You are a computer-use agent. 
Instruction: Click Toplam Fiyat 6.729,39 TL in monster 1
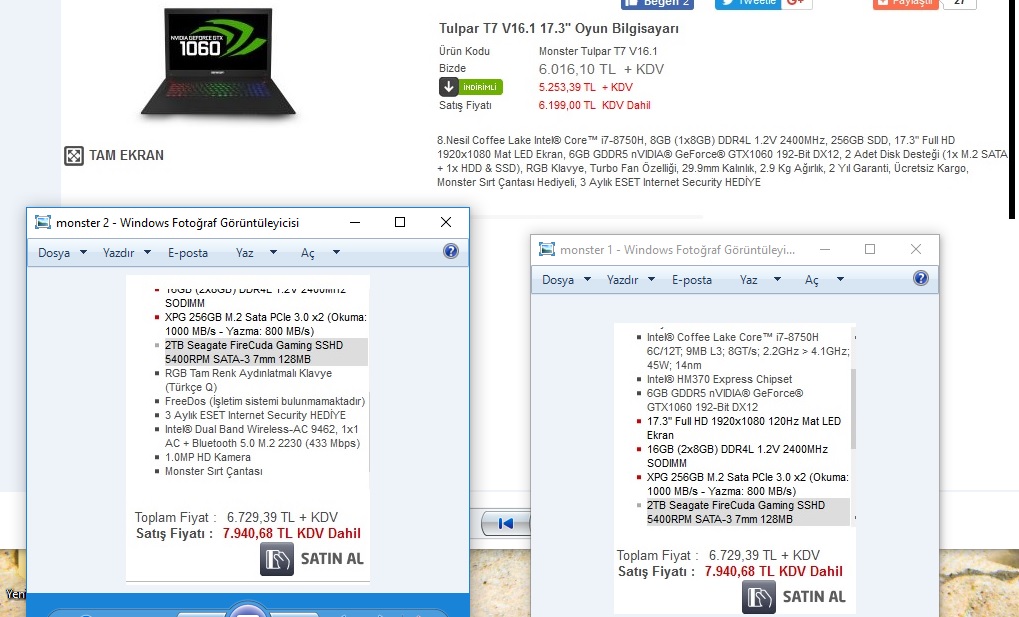click(x=718, y=555)
